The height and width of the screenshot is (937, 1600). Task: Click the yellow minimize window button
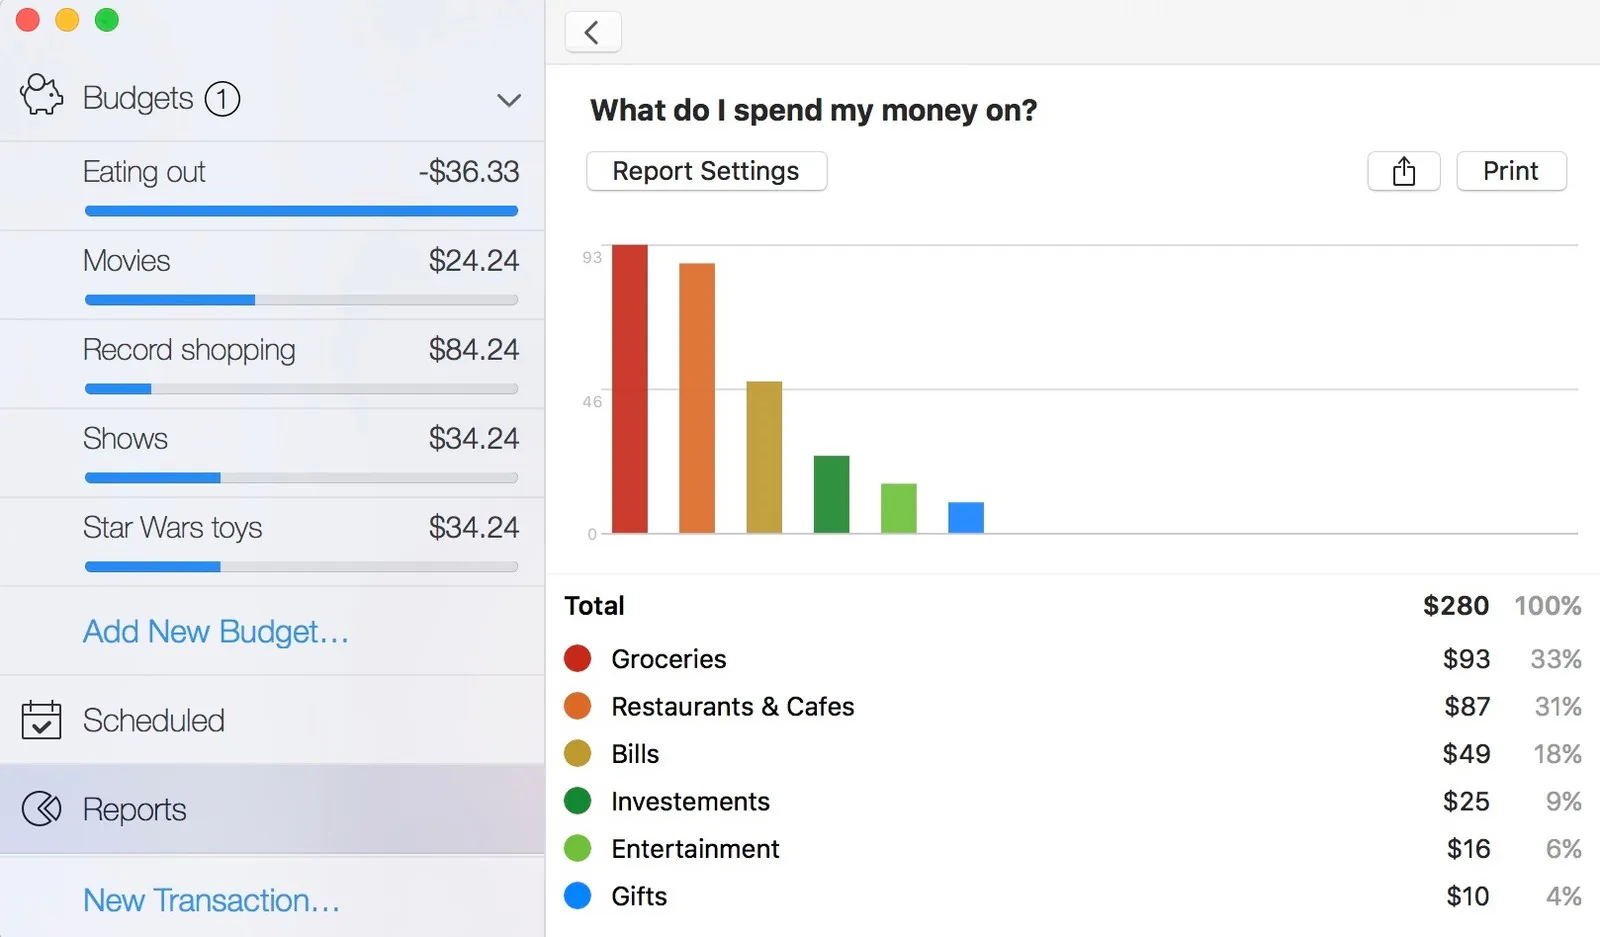[x=67, y=20]
